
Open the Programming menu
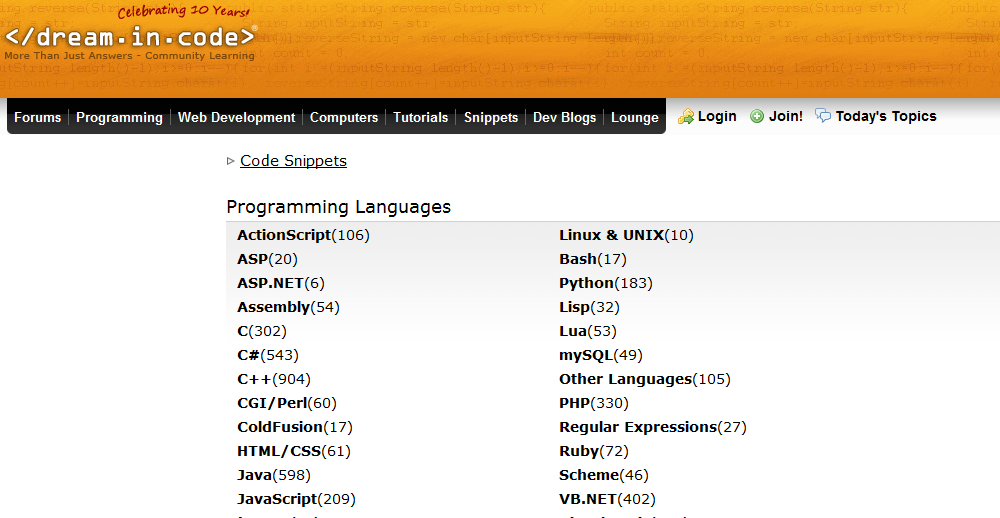tap(119, 117)
